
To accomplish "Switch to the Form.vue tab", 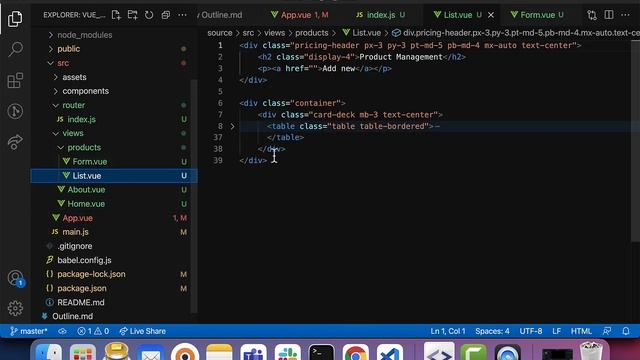I will 538,15.
